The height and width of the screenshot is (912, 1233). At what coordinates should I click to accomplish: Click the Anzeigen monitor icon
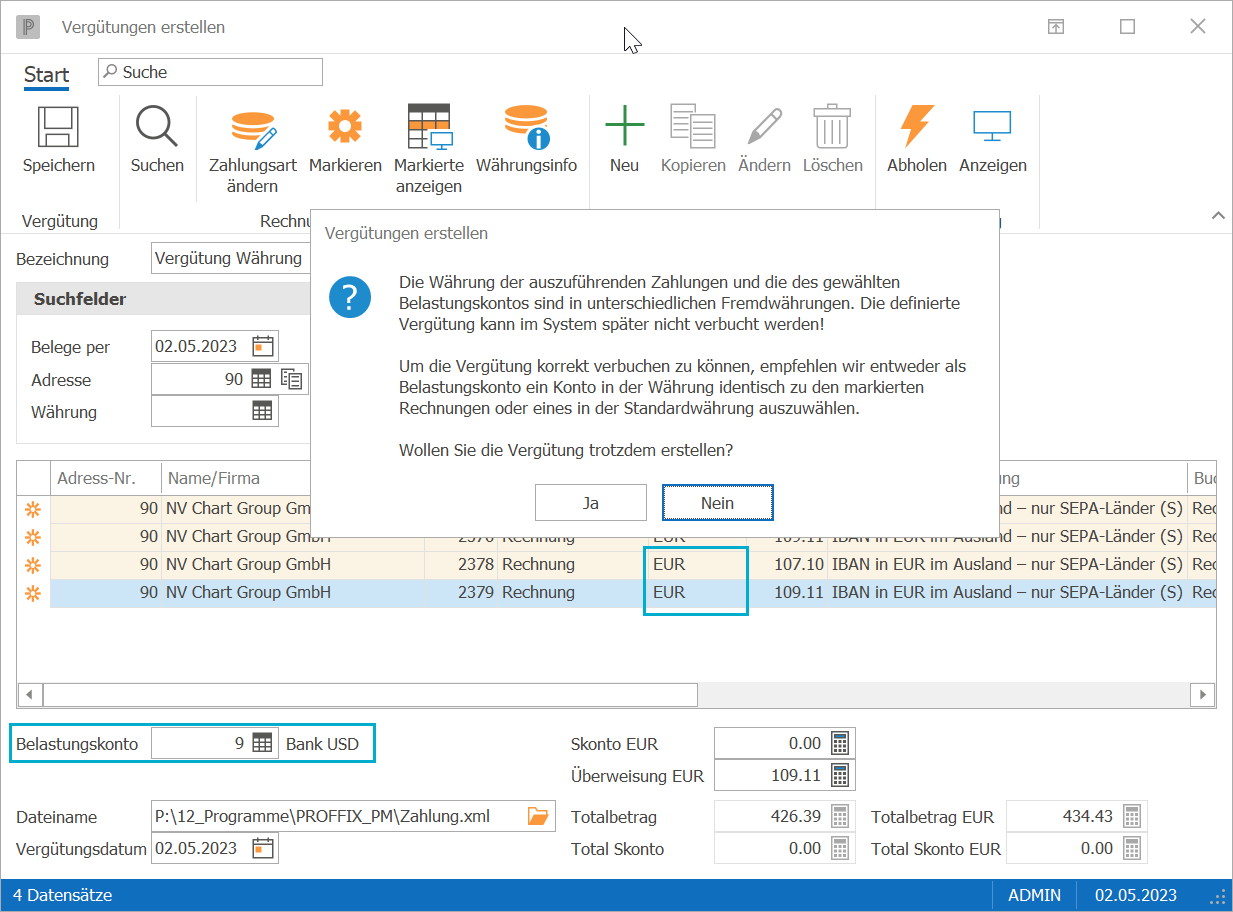click(x=992, y=127)
